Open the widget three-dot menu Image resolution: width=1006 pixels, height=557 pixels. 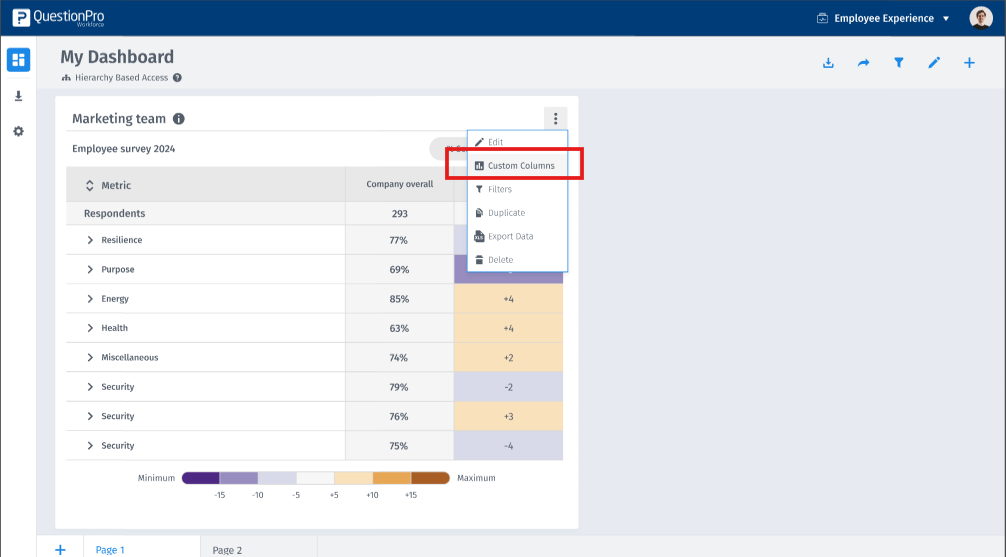coord(555,119)
